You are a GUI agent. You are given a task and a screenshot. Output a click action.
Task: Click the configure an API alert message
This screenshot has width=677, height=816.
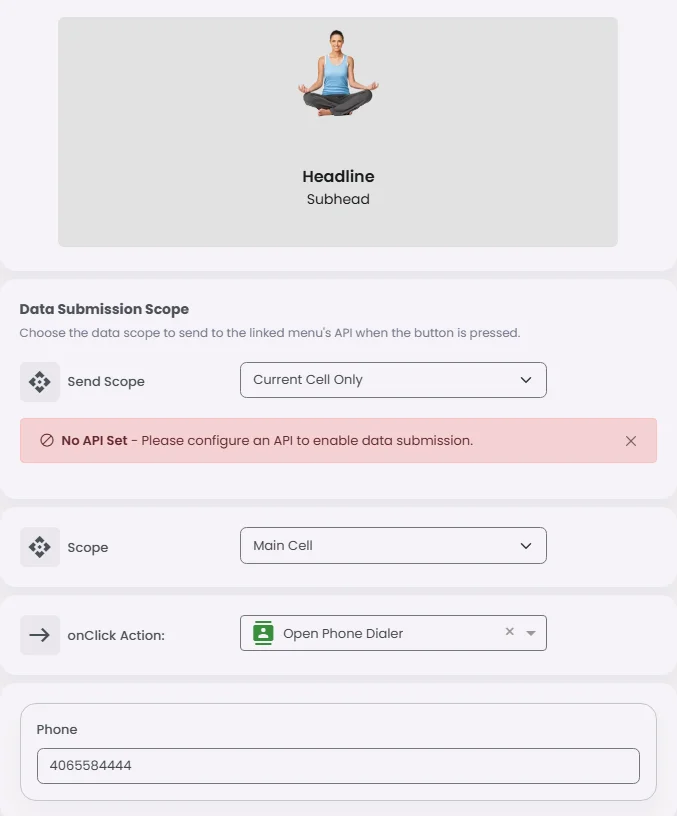coord(307,441)
